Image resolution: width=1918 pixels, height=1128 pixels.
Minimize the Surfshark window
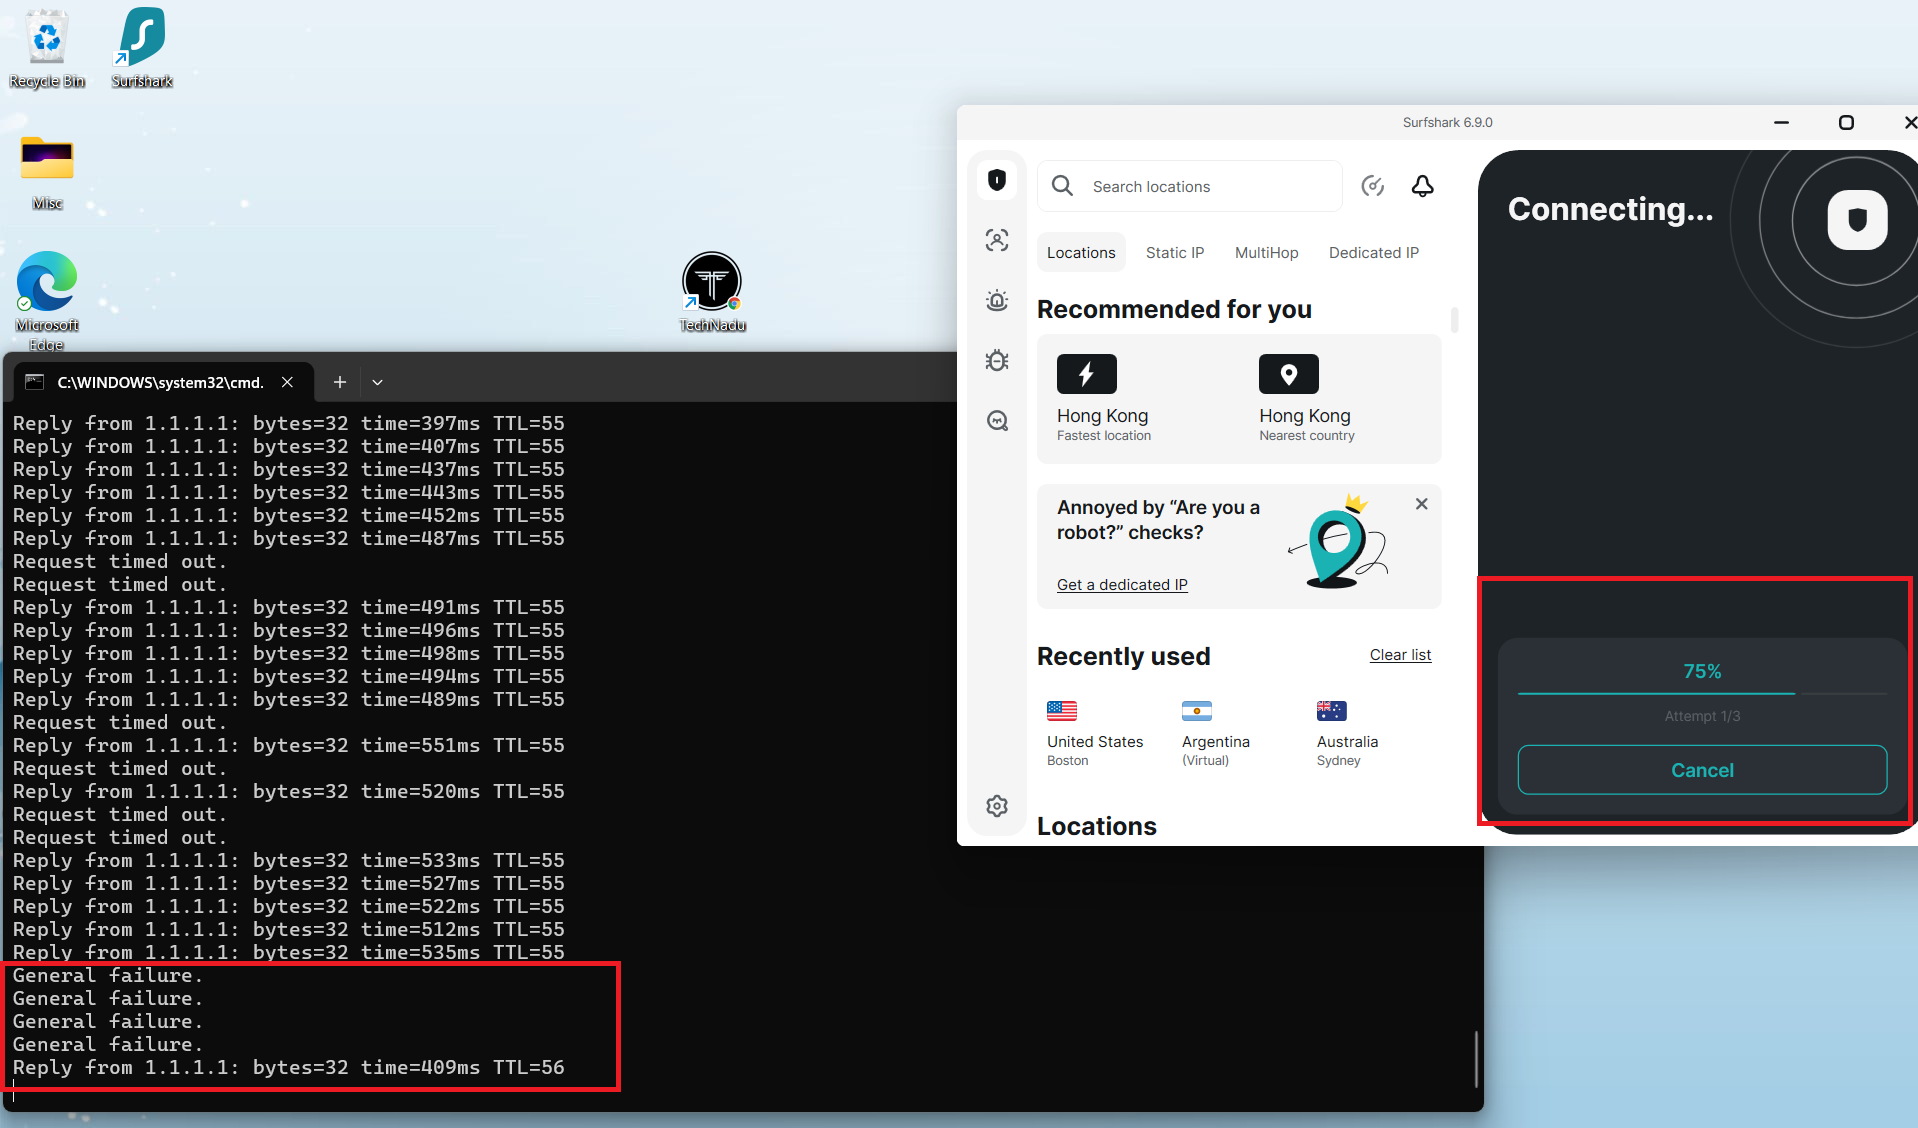[1781, 122]
